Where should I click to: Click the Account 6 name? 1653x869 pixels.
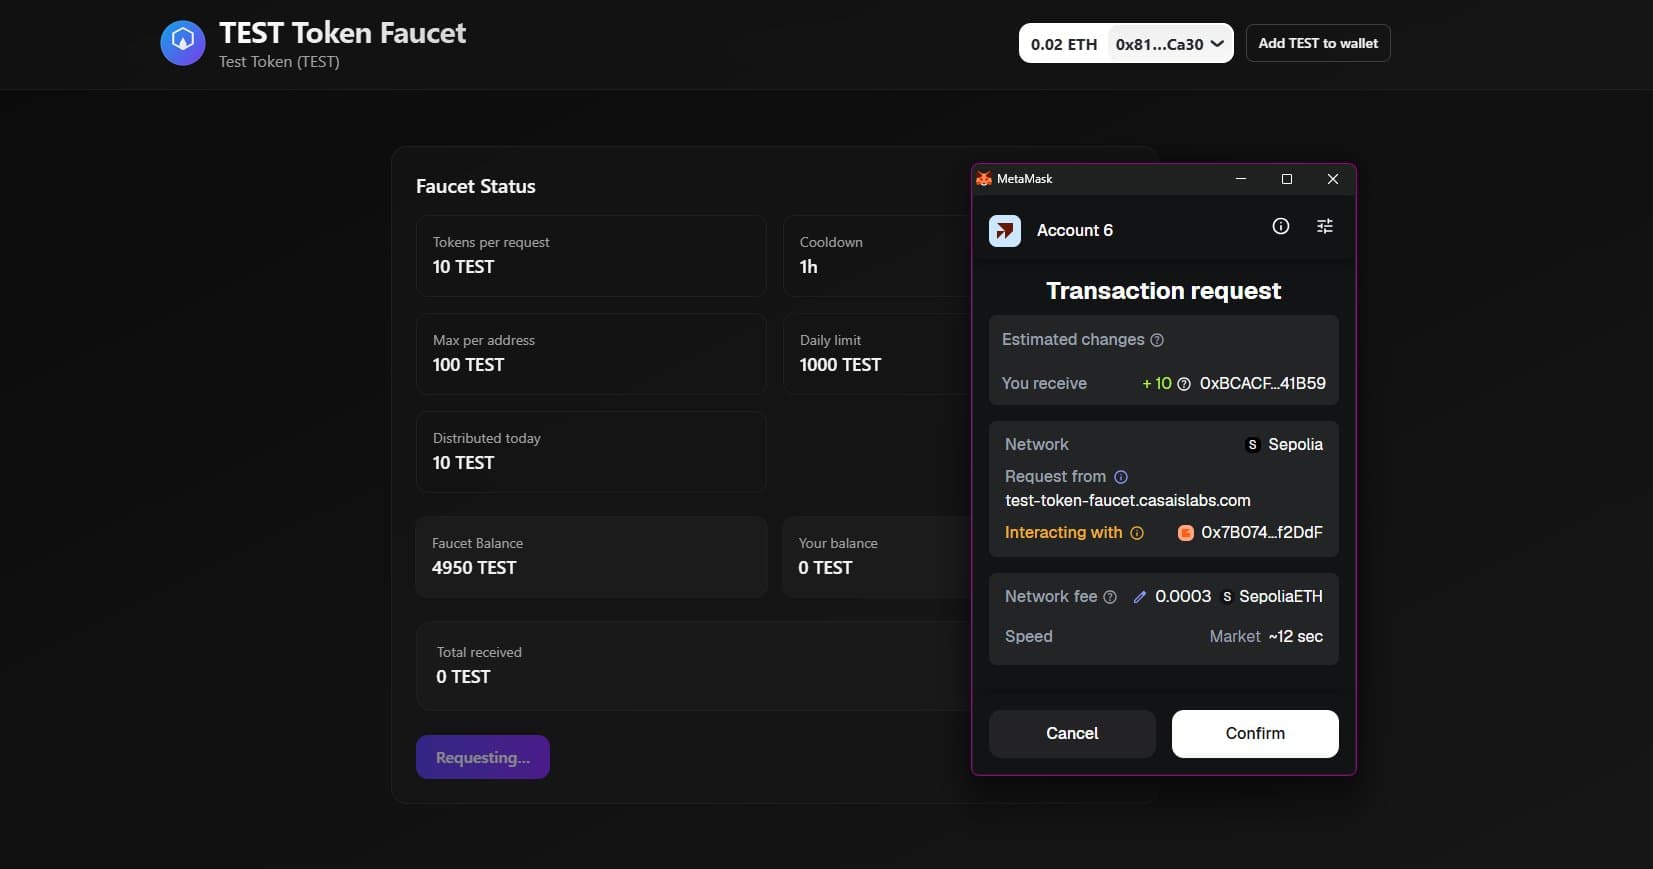pos(1075,231)
